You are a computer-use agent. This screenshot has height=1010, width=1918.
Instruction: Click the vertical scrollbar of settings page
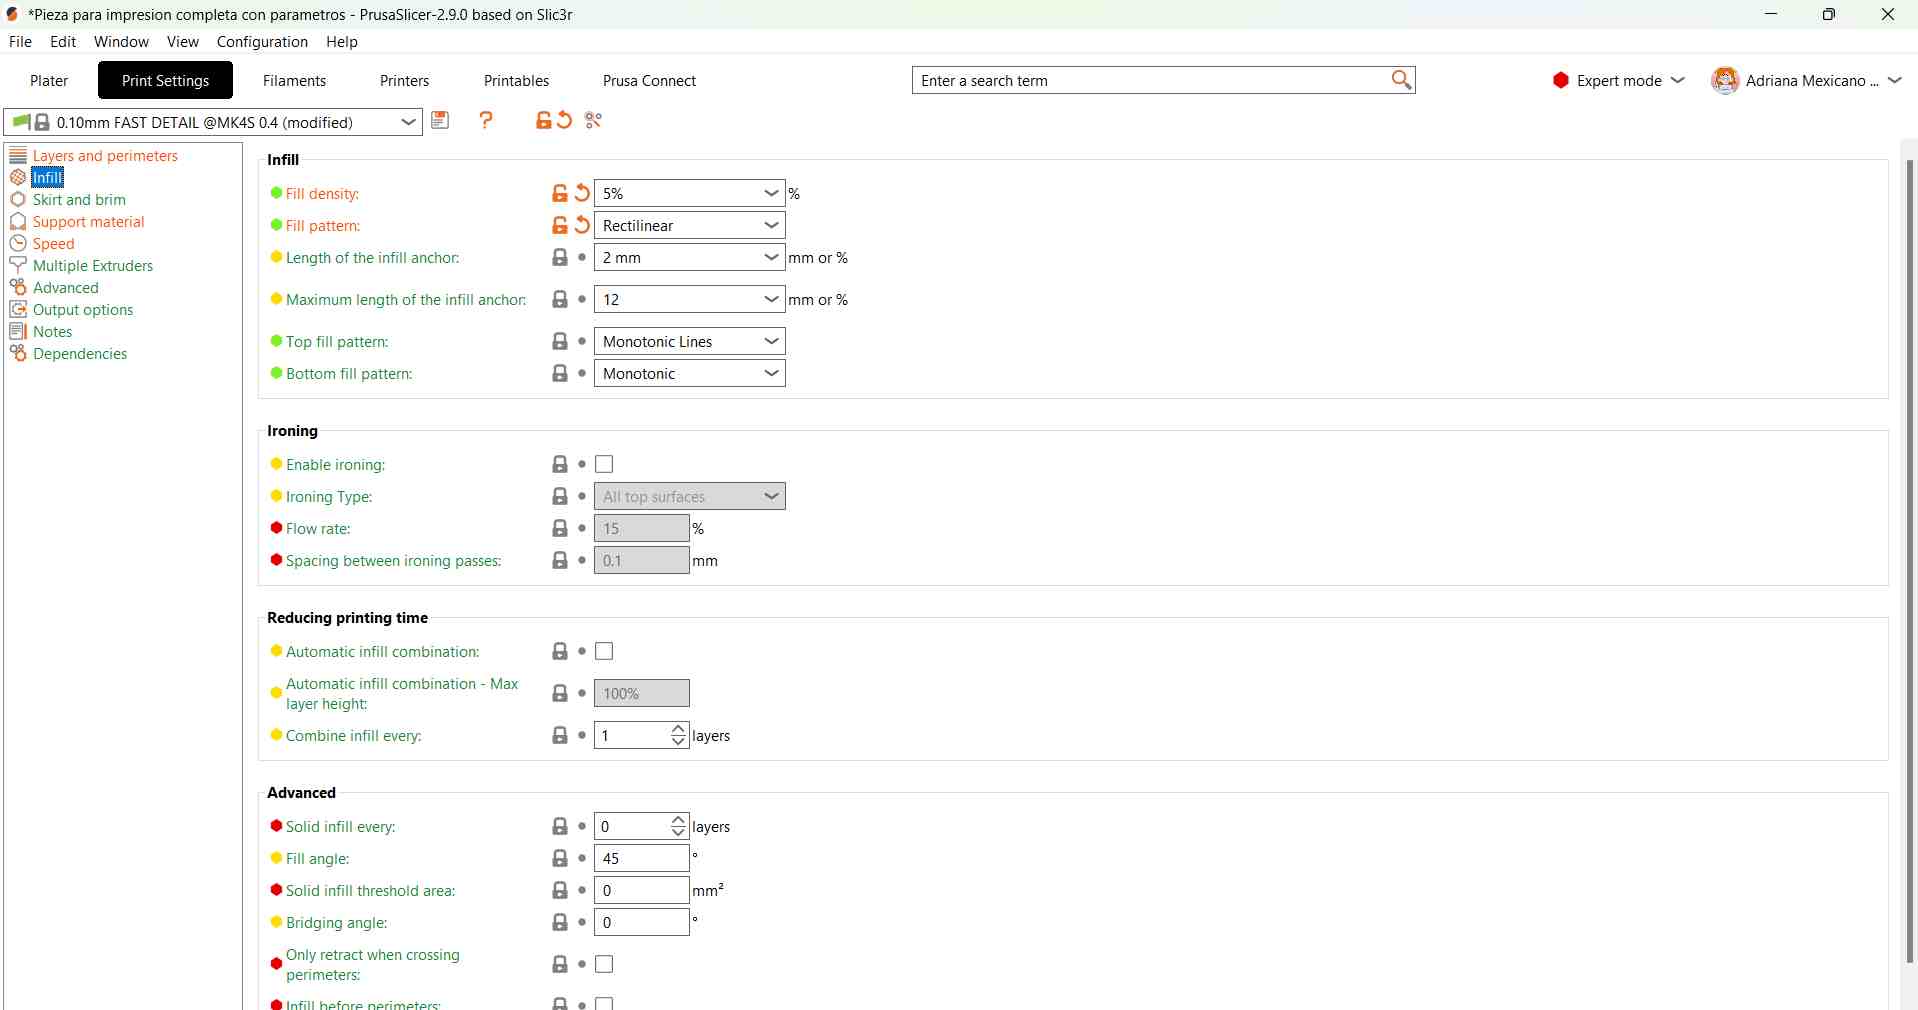tap(1910, 560)
